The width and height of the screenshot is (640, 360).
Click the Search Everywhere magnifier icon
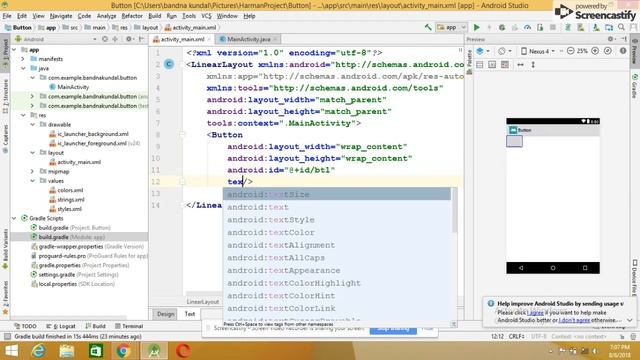pos(621,27)
